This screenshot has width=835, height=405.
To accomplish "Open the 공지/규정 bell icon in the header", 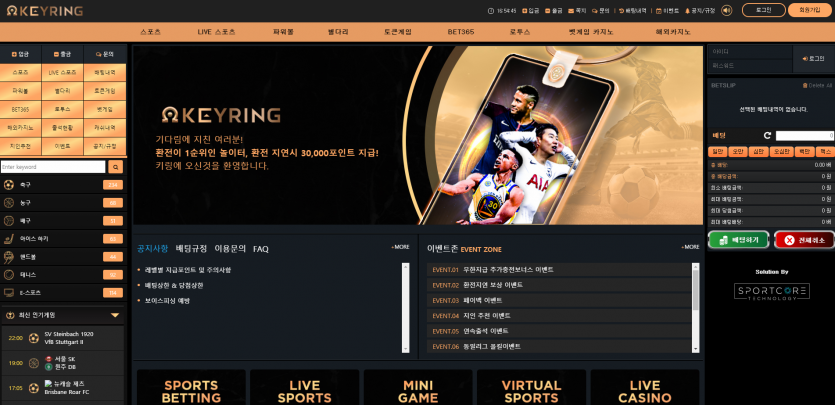I will pos(687,11).
